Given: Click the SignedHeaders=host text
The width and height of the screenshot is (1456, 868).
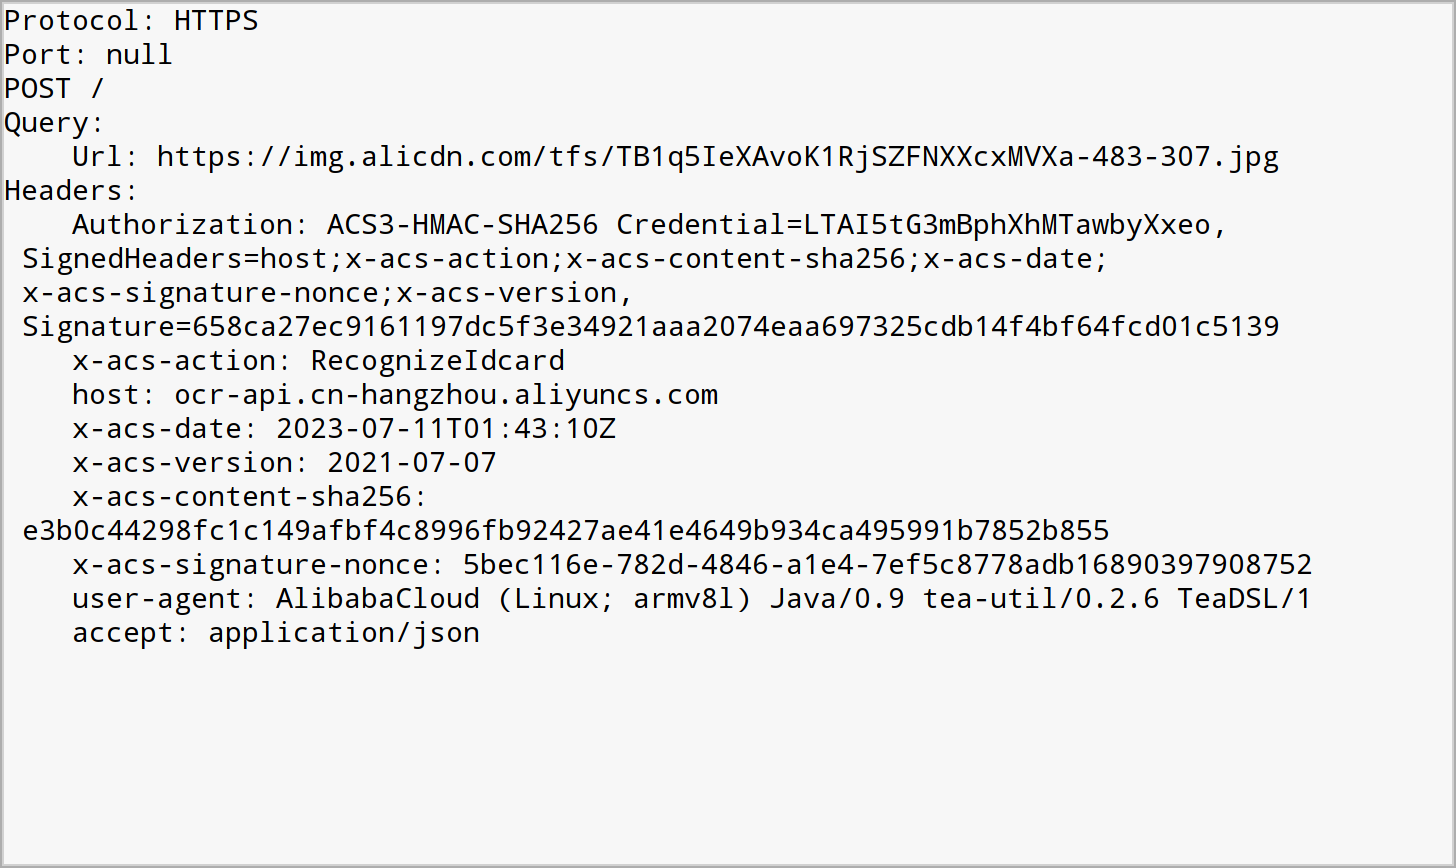Looking at the screenshot, I should (x=175, y=259).
